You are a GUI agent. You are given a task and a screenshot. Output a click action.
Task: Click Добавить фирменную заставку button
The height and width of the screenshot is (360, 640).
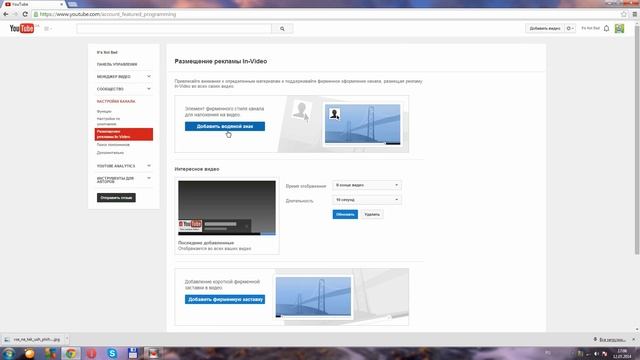point(224,300)
